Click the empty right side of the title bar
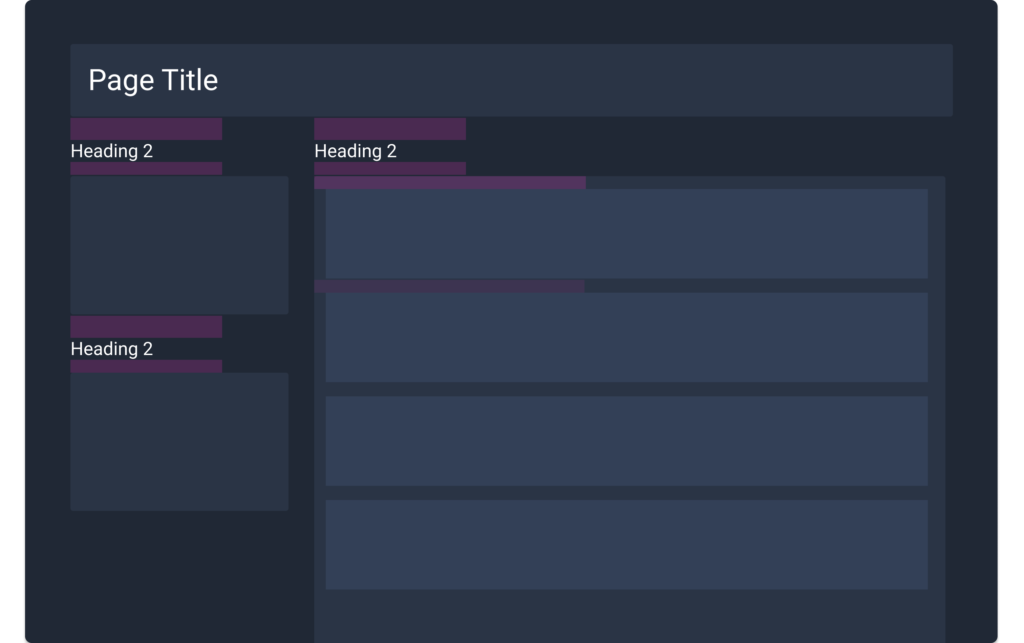The width and height of the screenshot is (1024, 643). pyautogui.click(x=650, y=80)
